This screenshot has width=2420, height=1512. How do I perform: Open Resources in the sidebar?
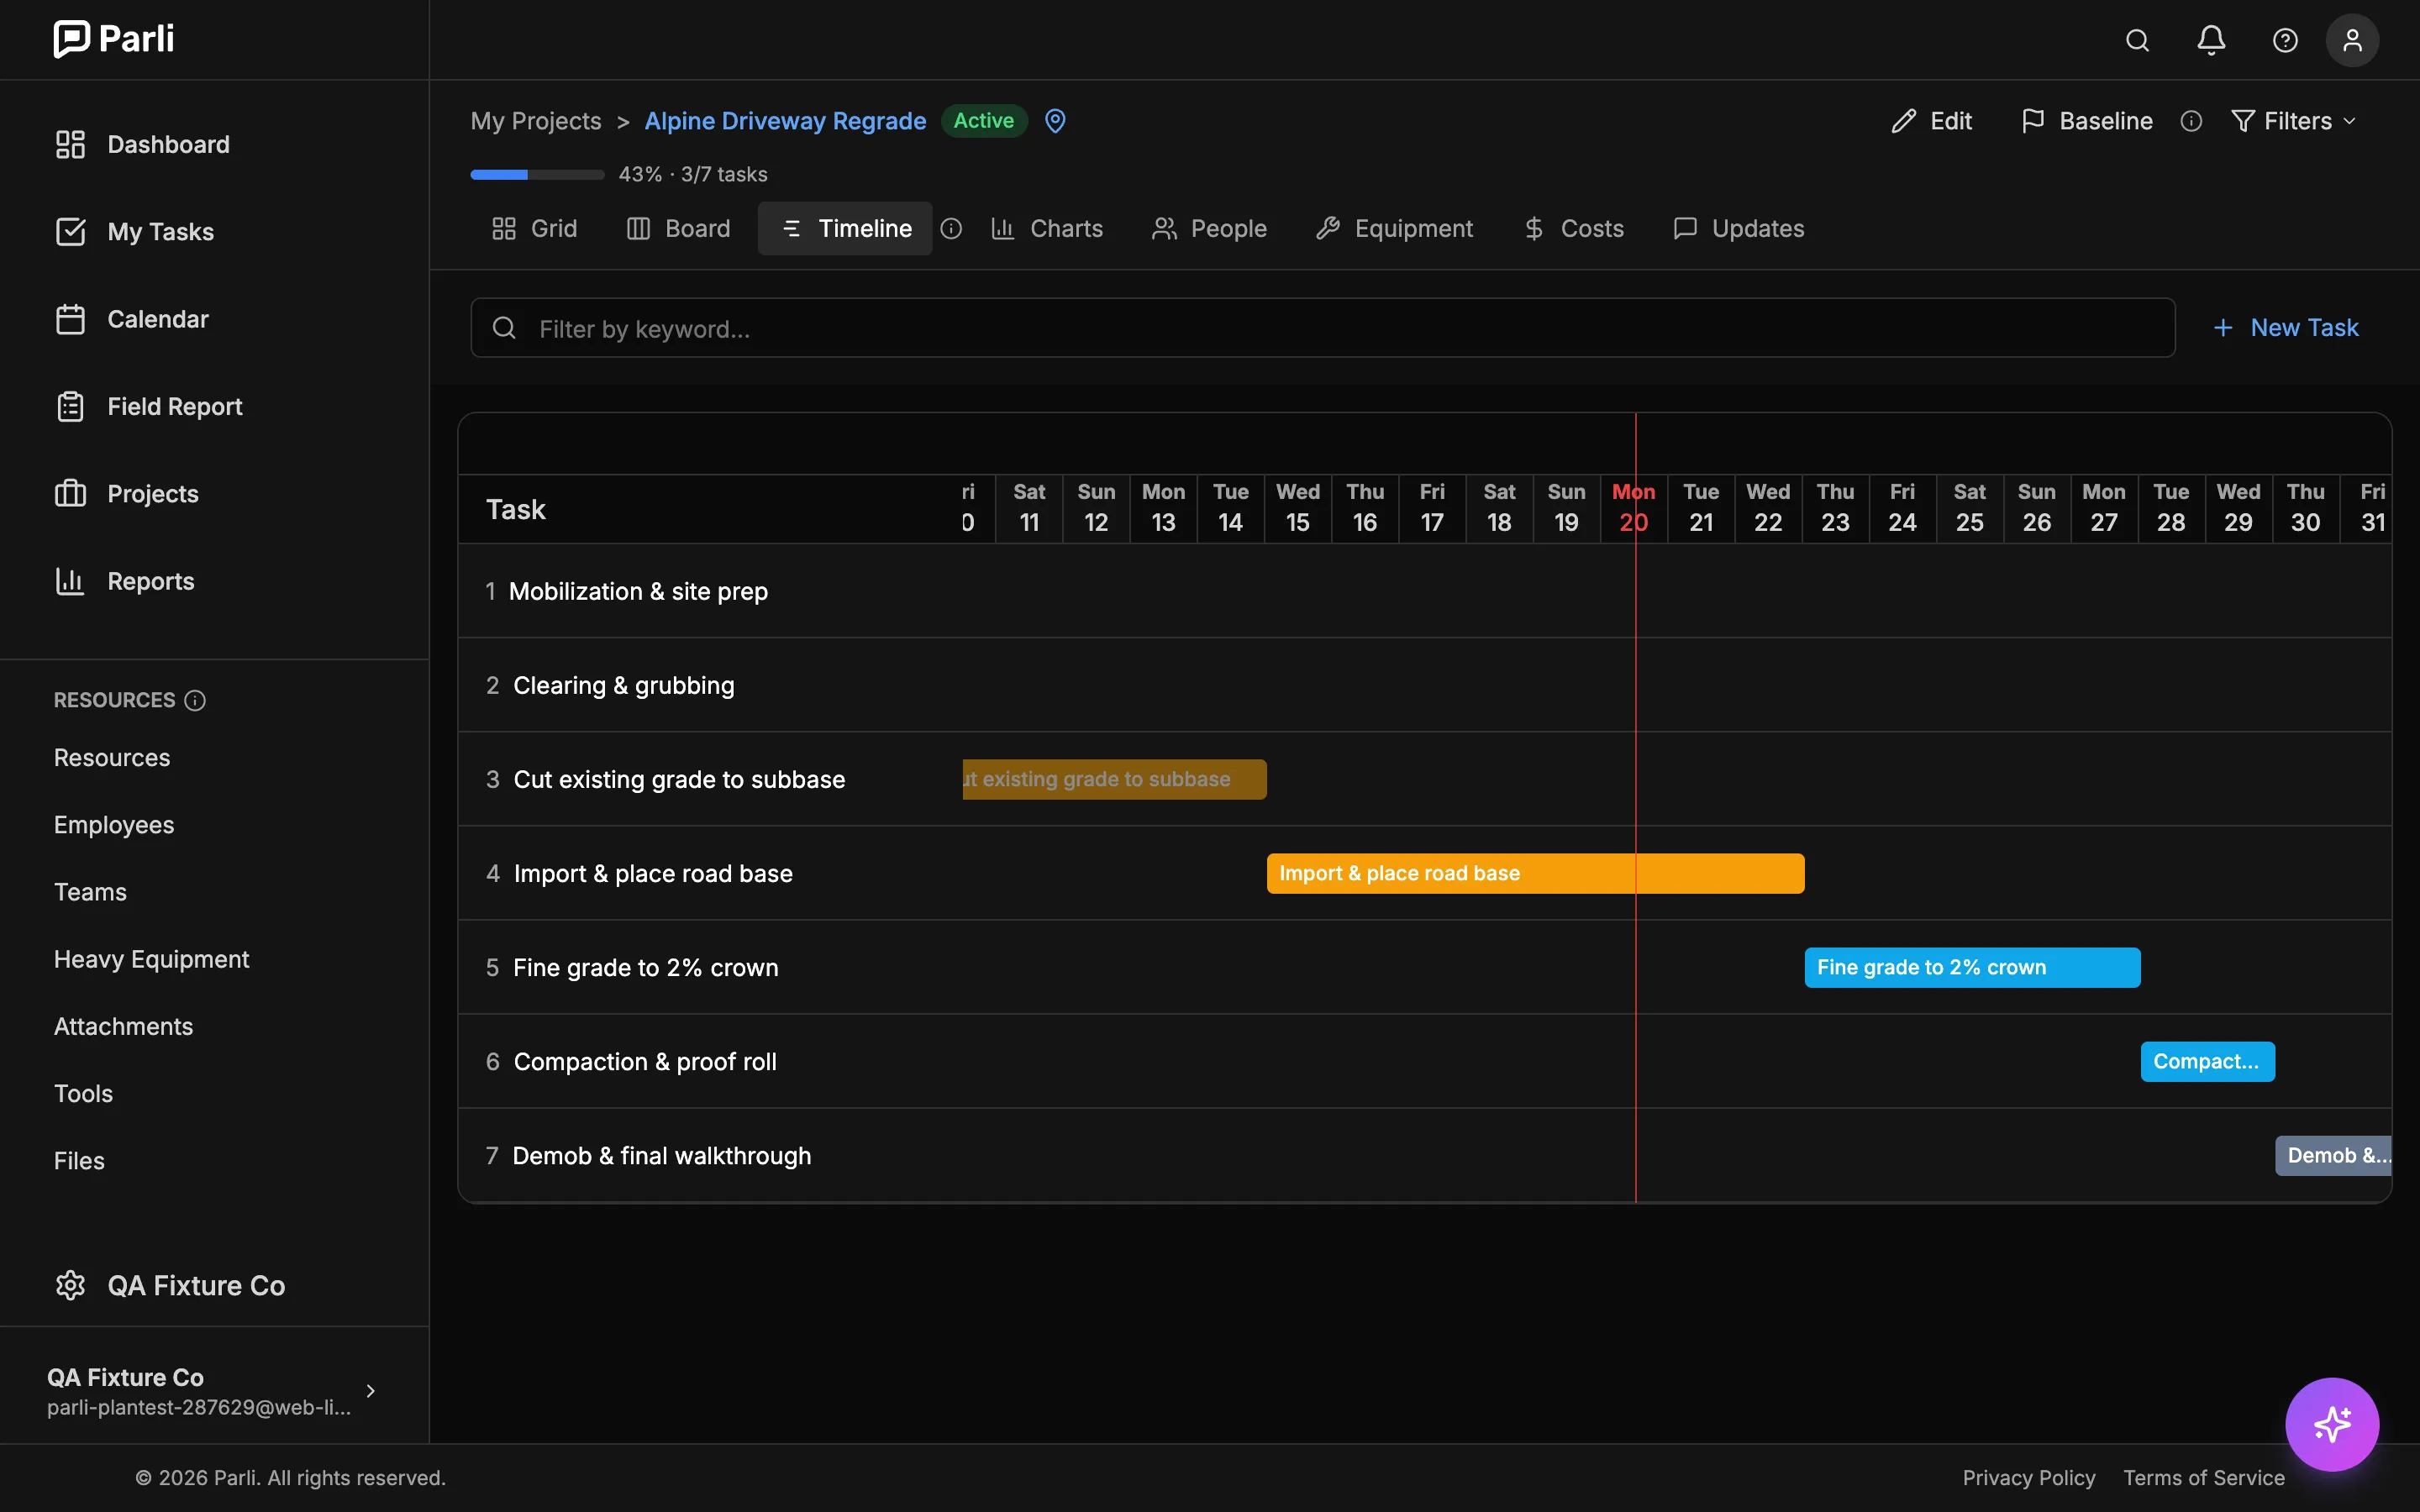coord(112,758)
